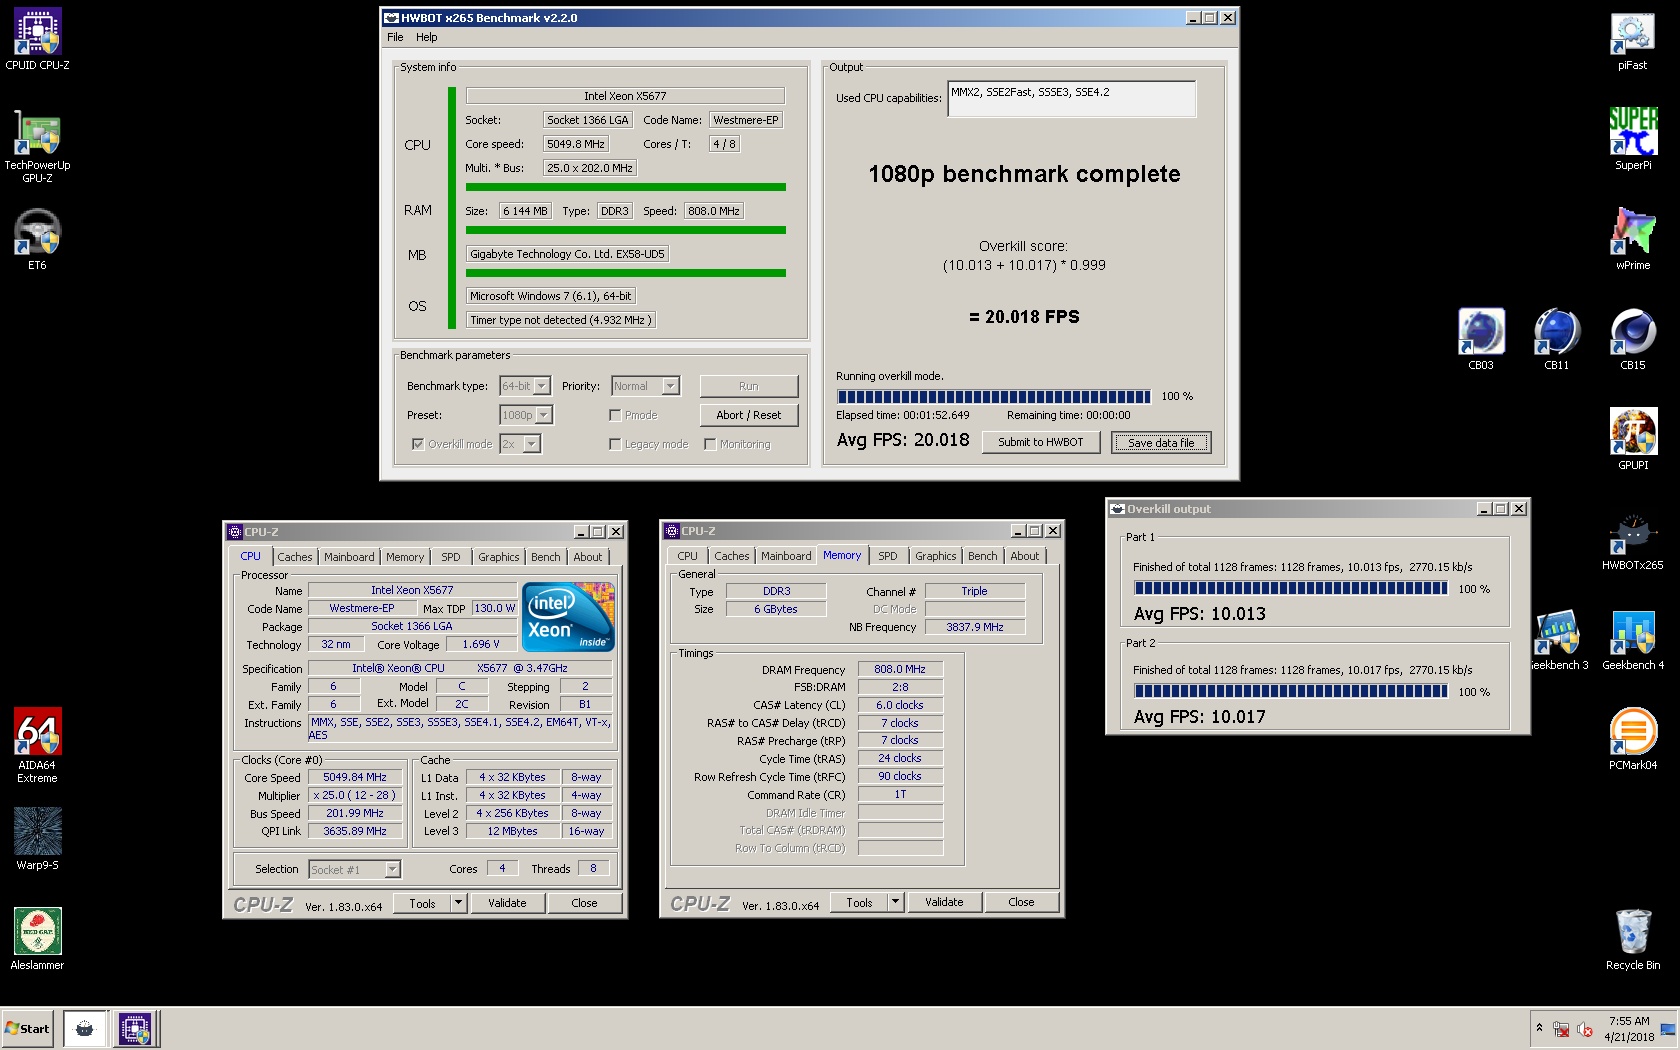The width and height of the screenshot is (1680, 1050).
Task: Launch piFast desktop shortcut
Action: pyautogui.click(x=1632, y=40)
